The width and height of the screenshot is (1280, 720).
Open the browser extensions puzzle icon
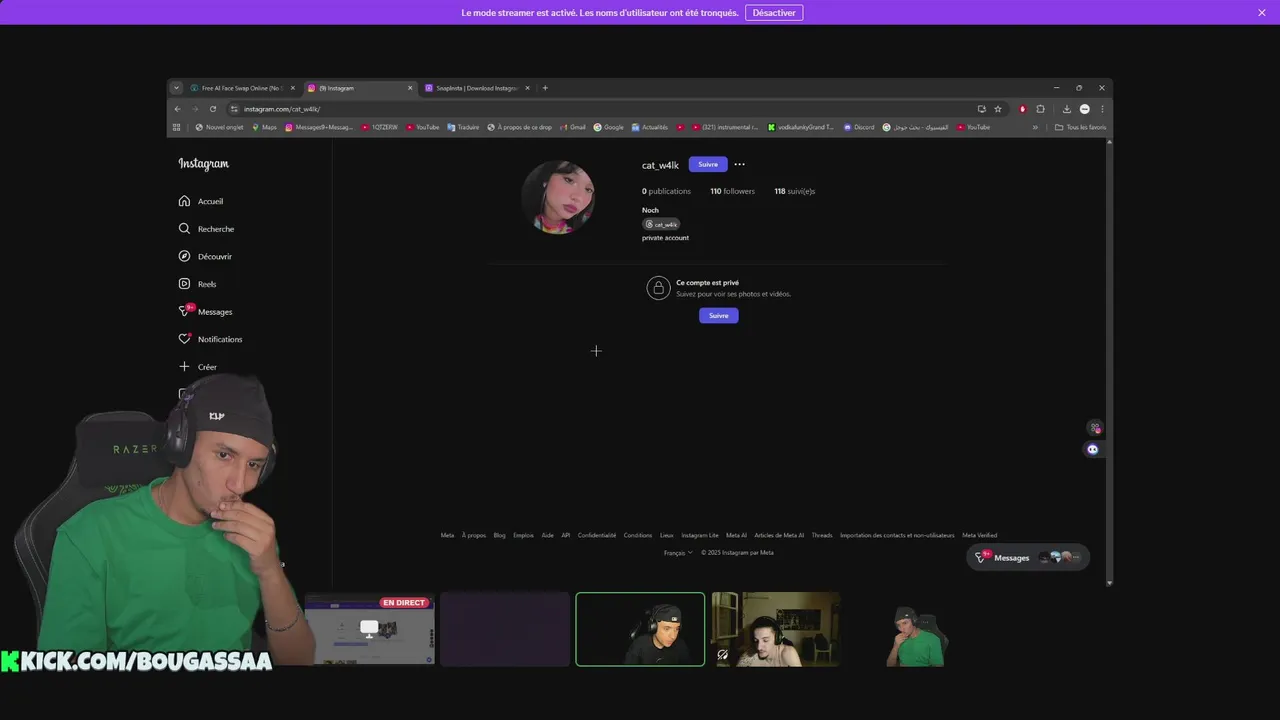tap(1040, 109)
